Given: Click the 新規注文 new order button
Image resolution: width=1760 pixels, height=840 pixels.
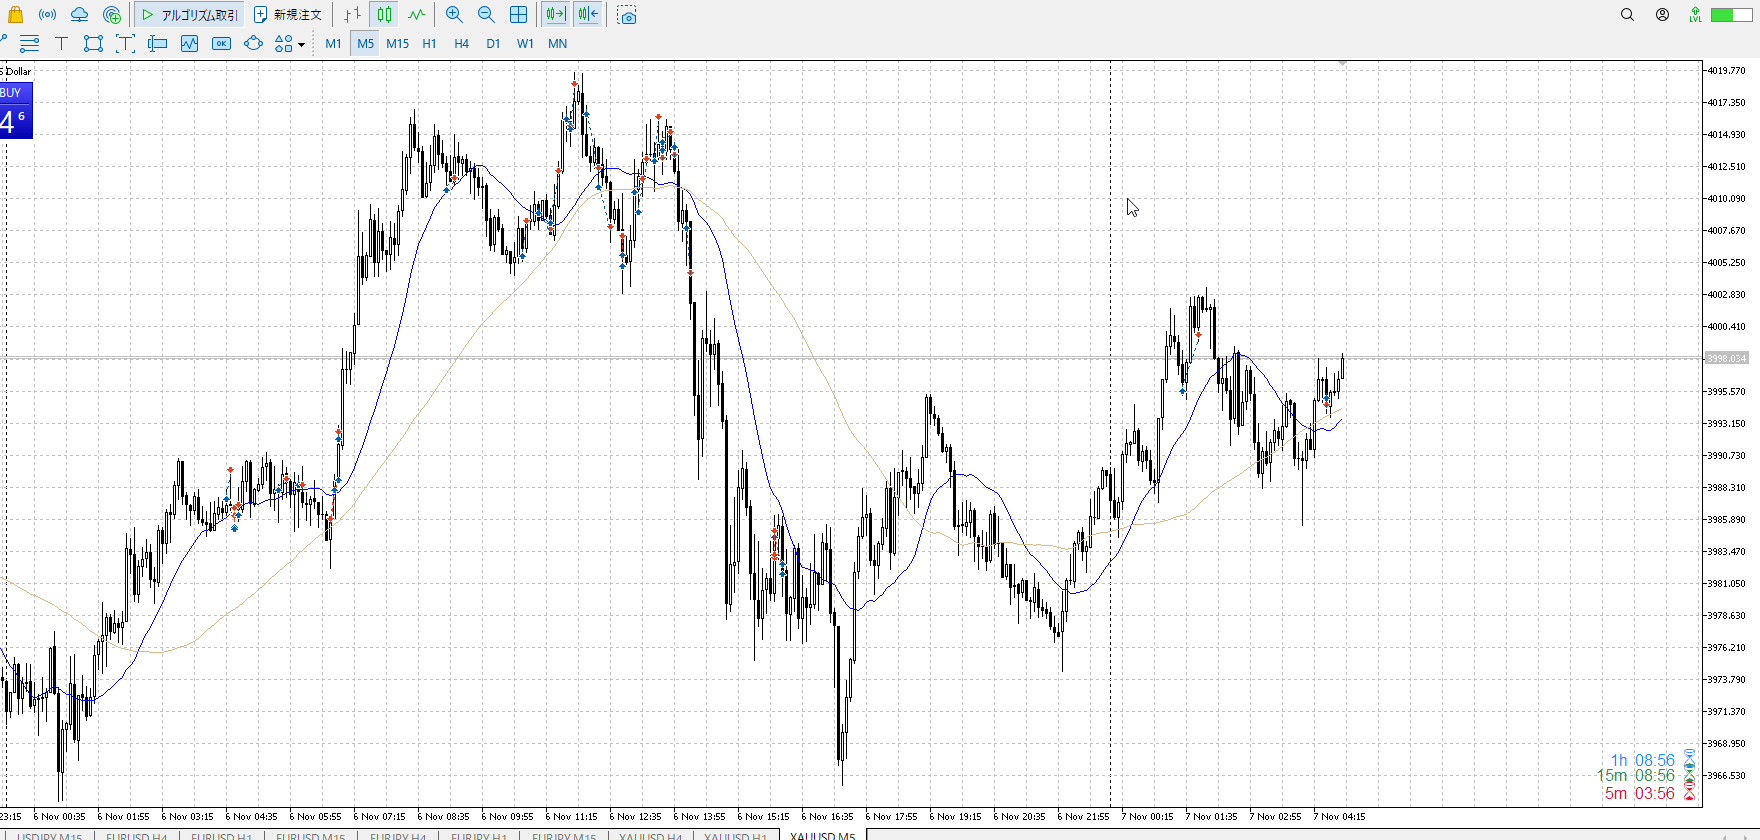Looking at the screenshot, I should click(288, 15).
